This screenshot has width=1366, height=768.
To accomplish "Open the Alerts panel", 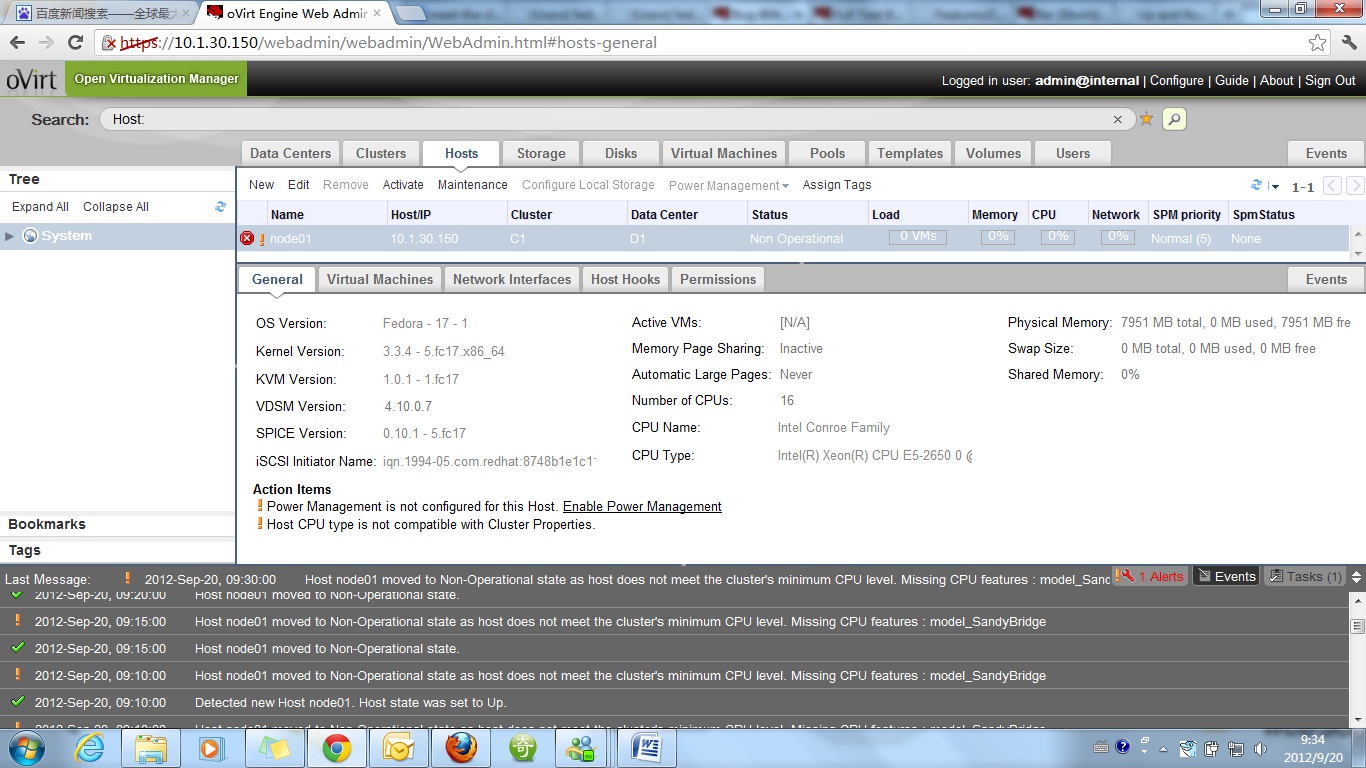I will [1152, 577].
